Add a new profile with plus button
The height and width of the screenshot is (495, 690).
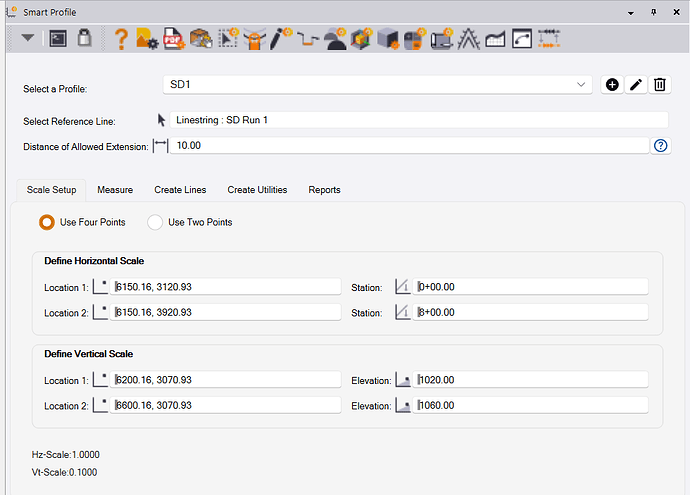click(612, 85)
